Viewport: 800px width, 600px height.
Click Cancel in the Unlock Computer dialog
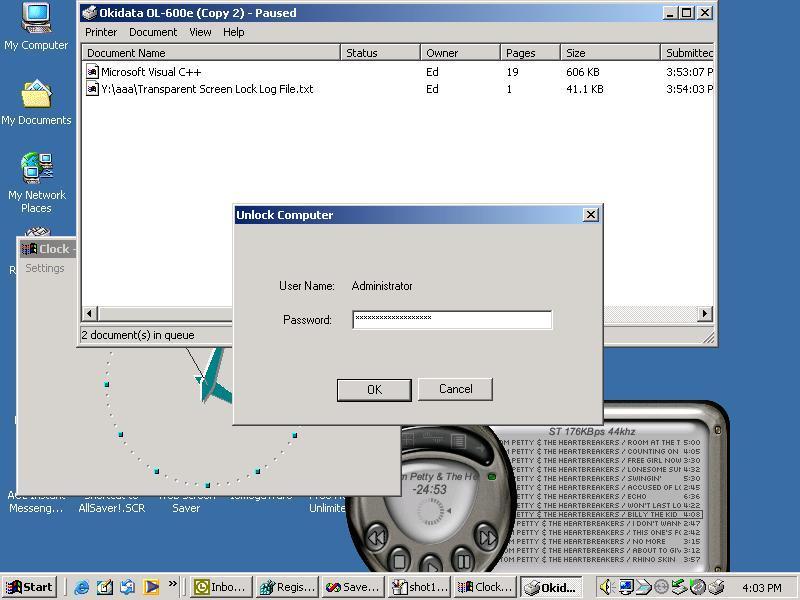pos(455,389)
